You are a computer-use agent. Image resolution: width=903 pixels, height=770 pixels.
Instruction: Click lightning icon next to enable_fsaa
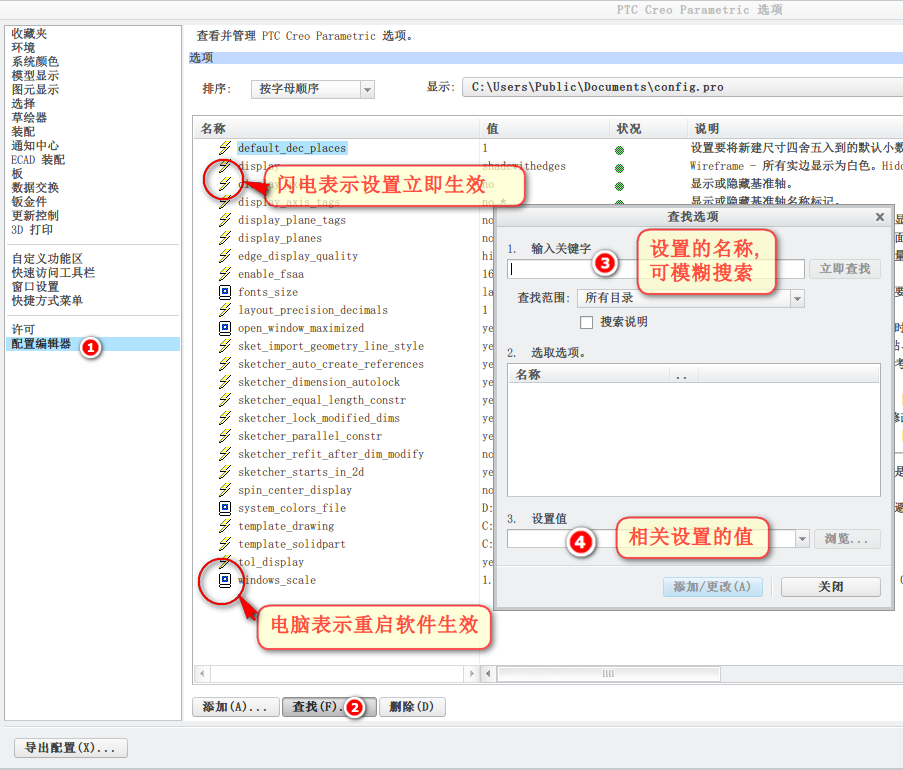pos(225,274)
